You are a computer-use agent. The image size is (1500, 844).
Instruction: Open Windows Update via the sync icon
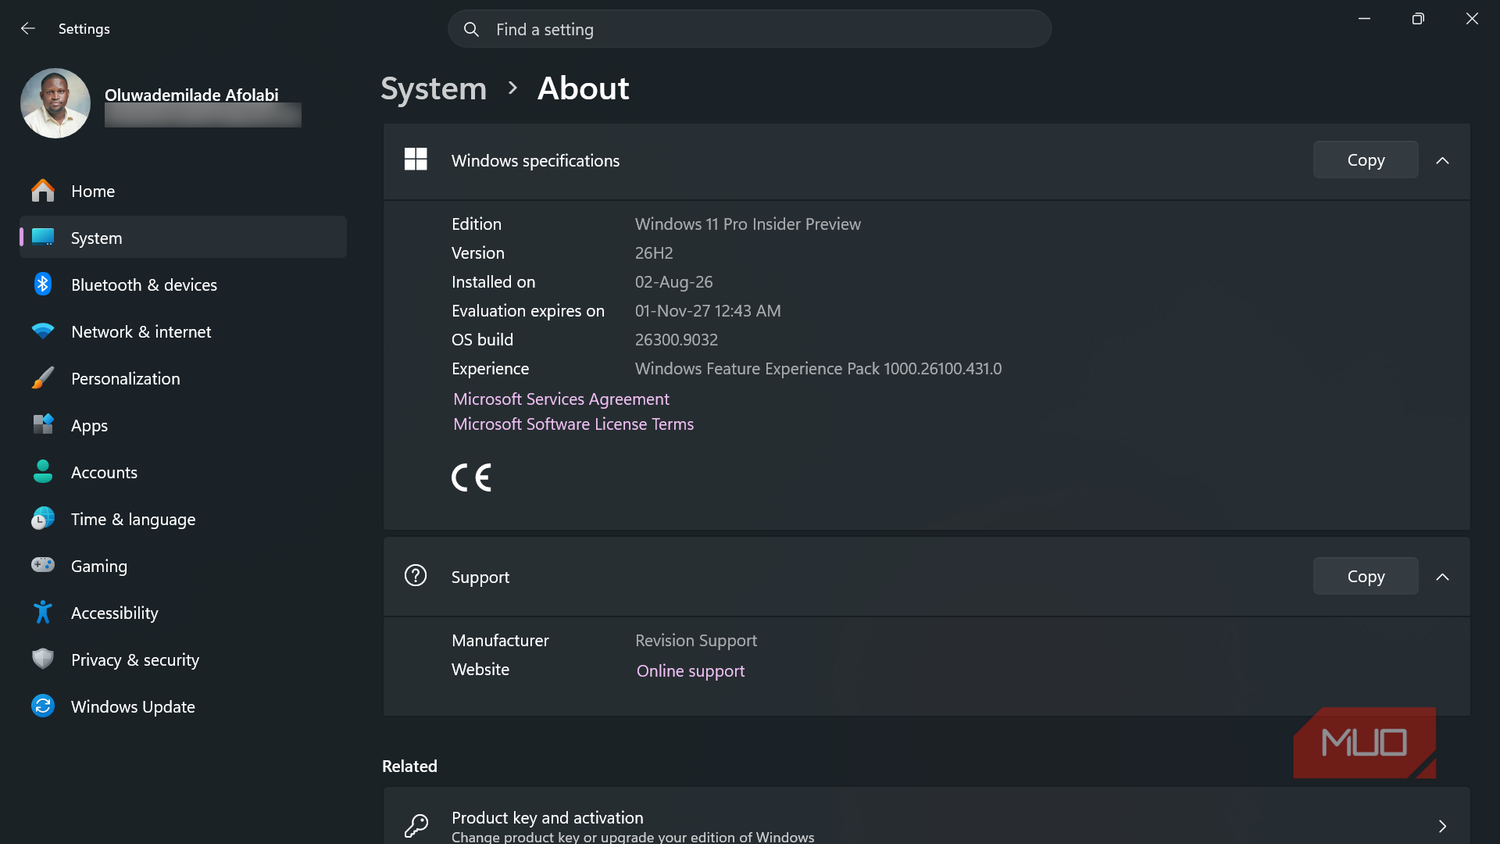pyautogui.click(x=43, y=706)
